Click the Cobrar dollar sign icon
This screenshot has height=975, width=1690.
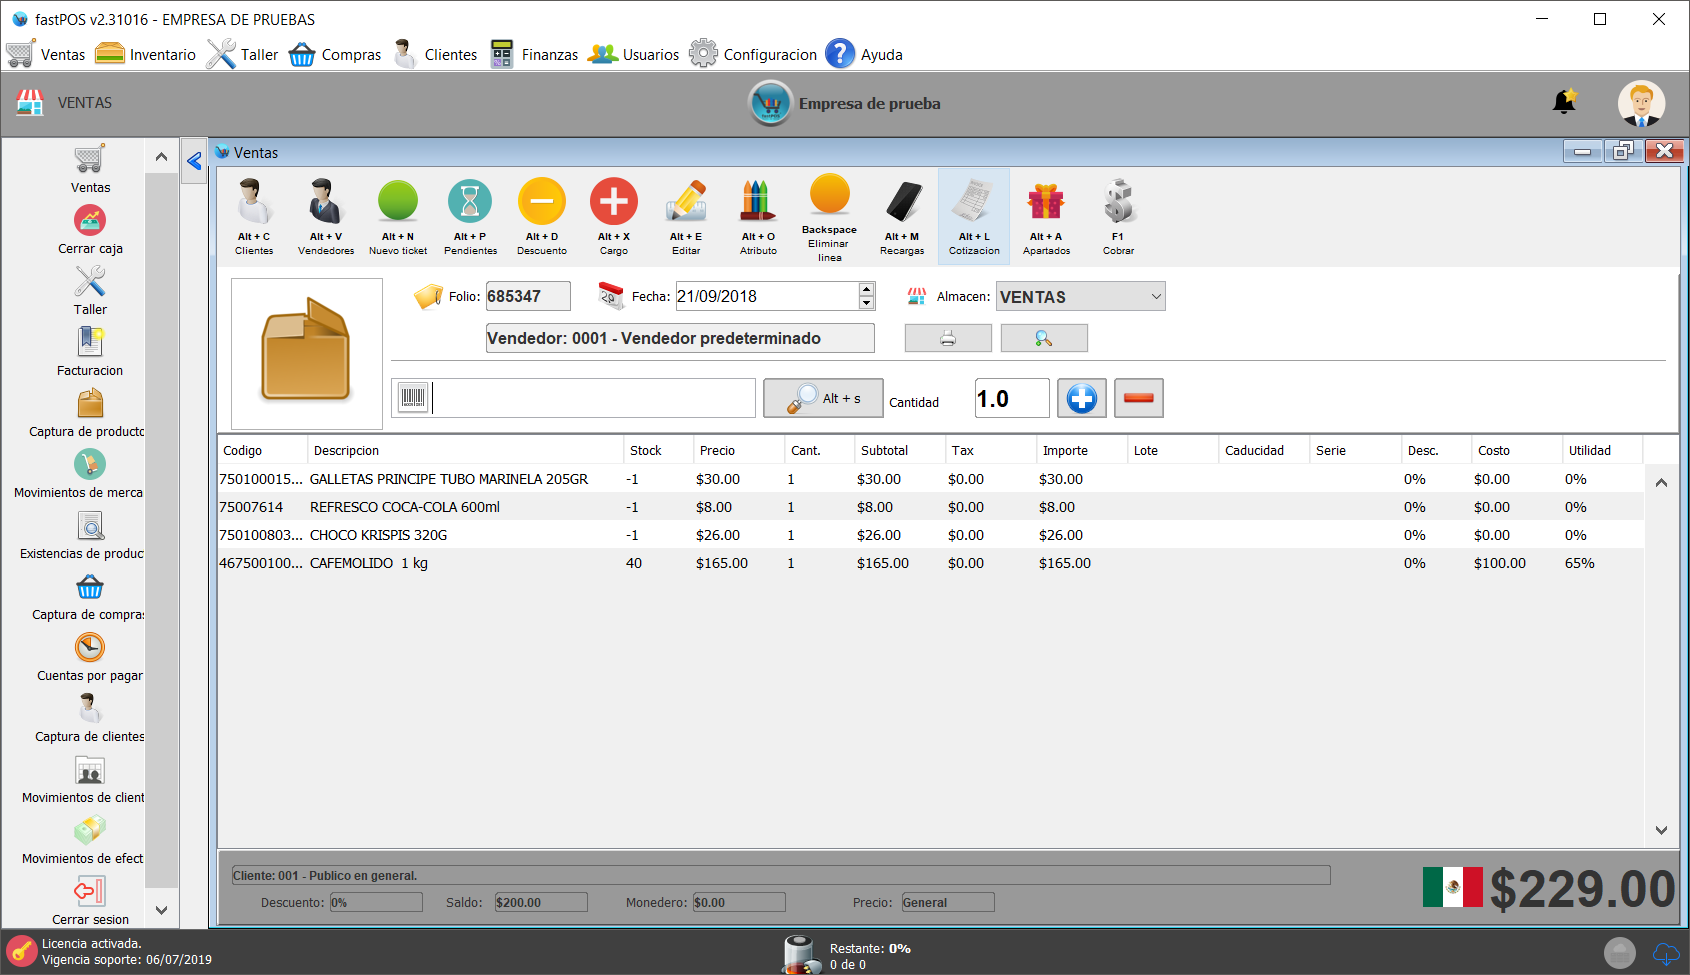tap(1118, 203)
